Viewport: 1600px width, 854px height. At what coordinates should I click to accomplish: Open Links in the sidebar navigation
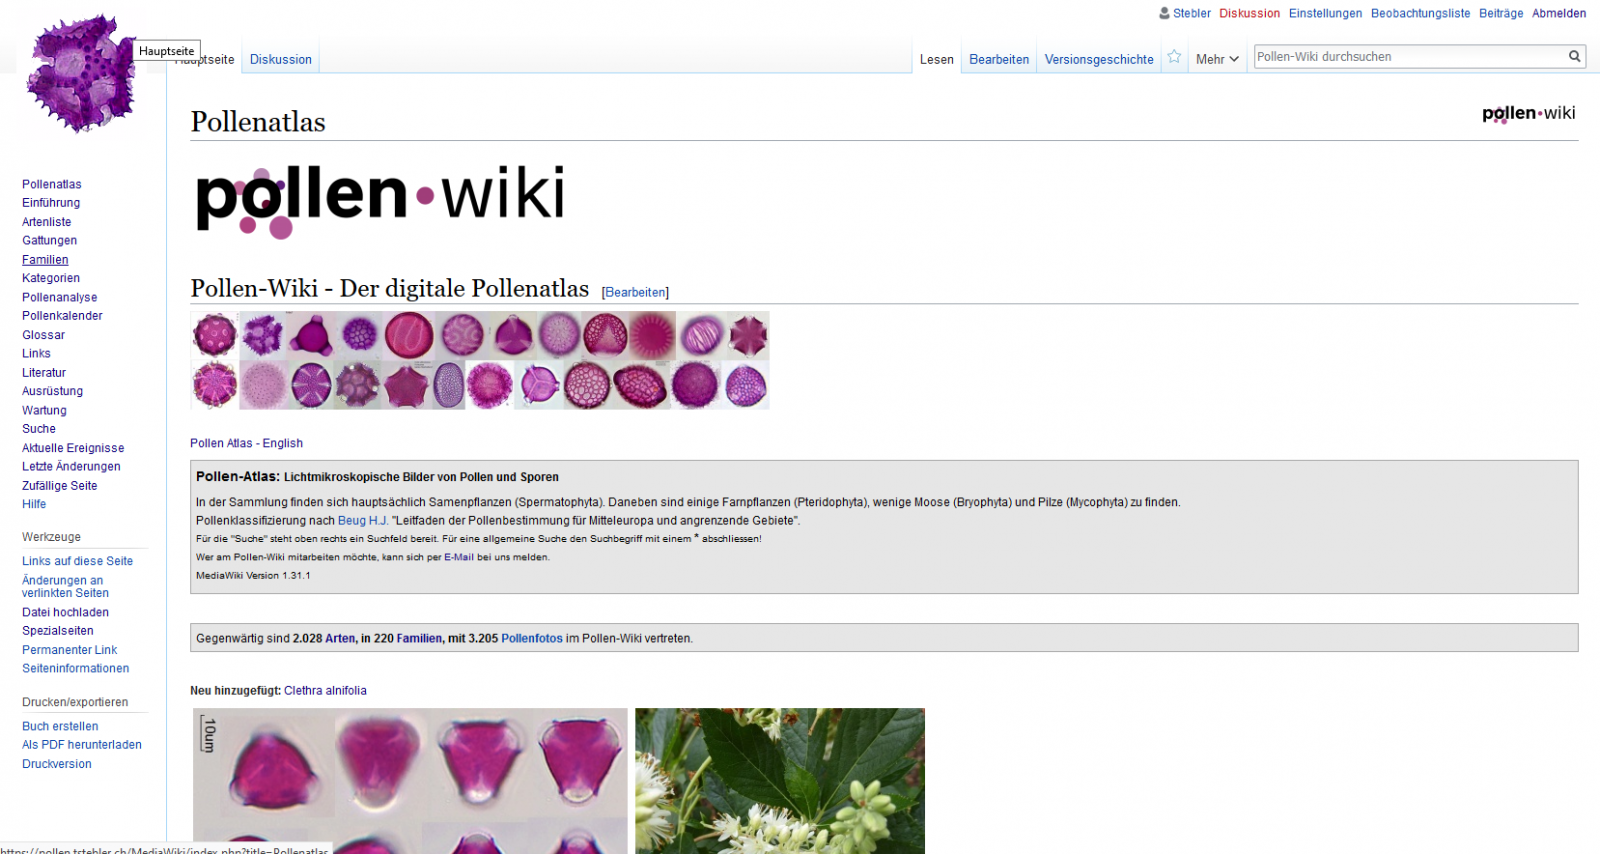tap(36, 353)
